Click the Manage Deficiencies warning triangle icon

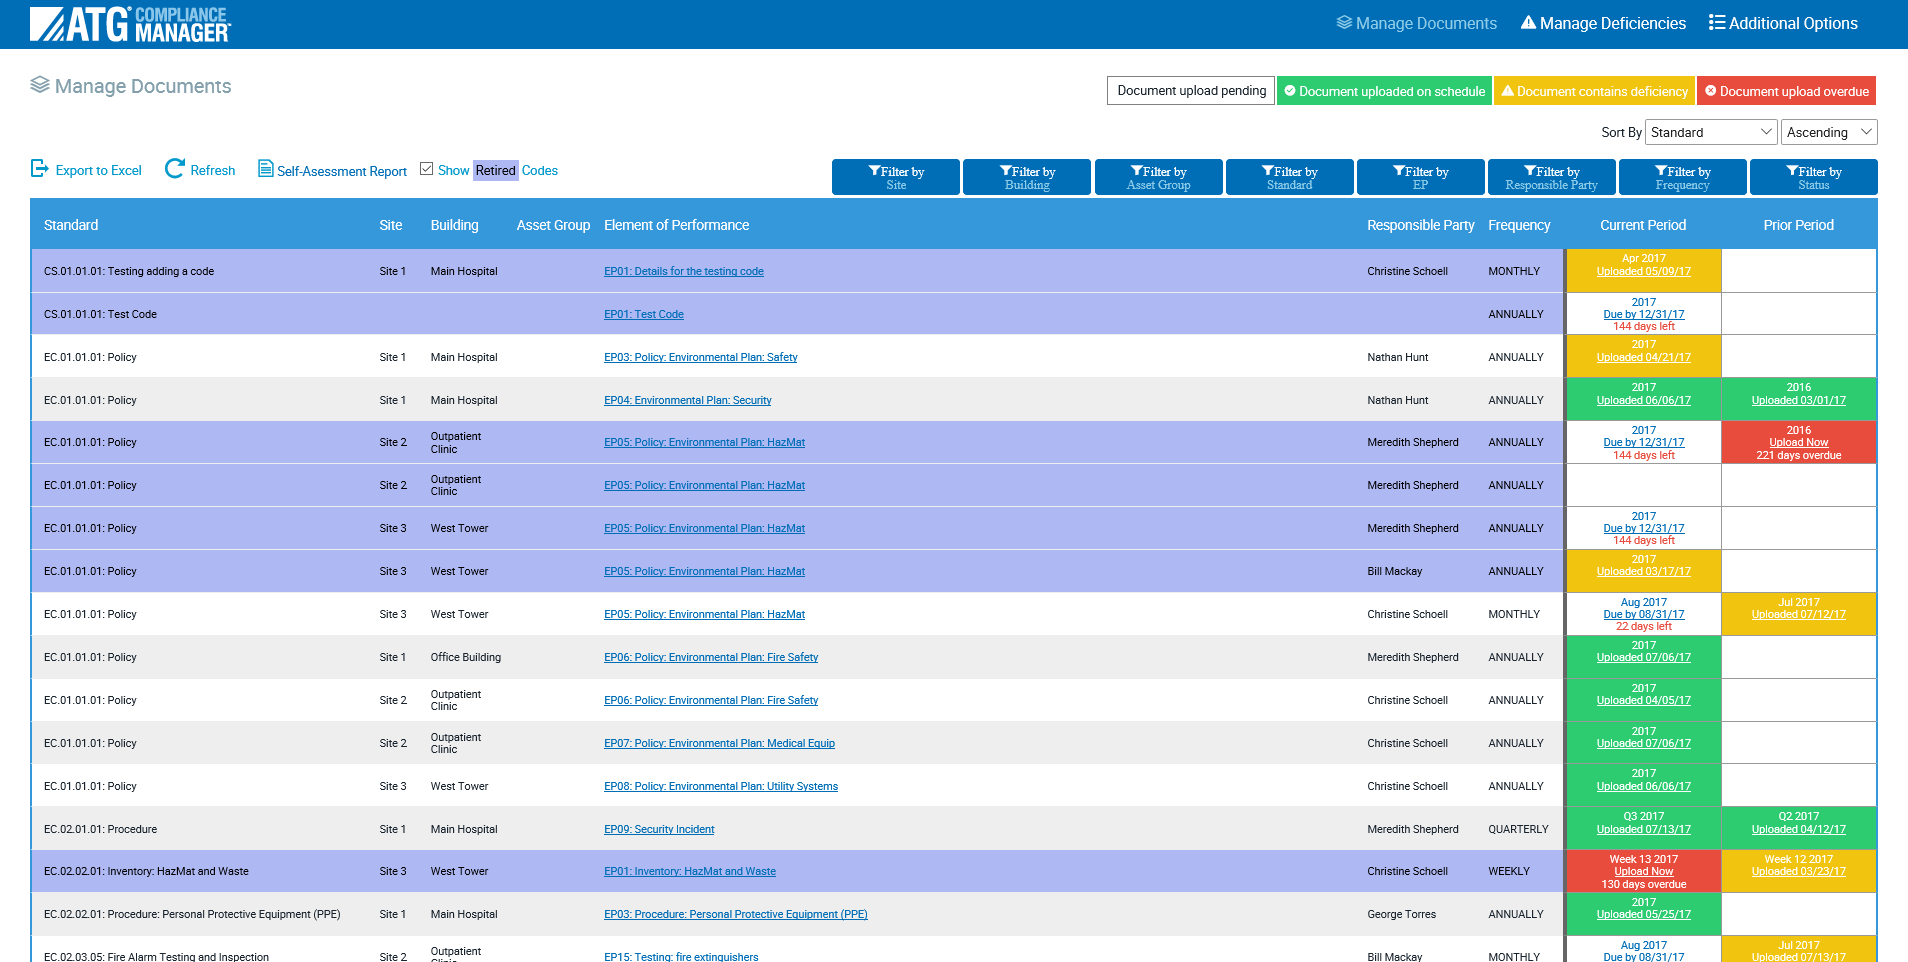point(1528,23)
